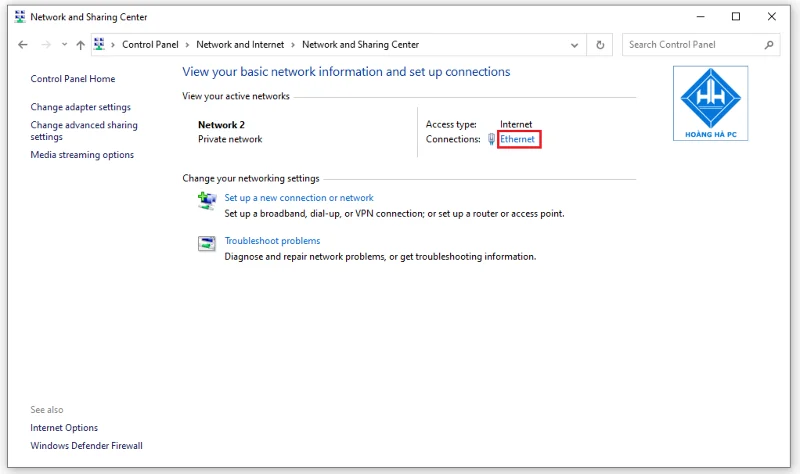Click the Network and Sharing Center title icon
This screenshot has height=474, width=800.
[20, 17]
